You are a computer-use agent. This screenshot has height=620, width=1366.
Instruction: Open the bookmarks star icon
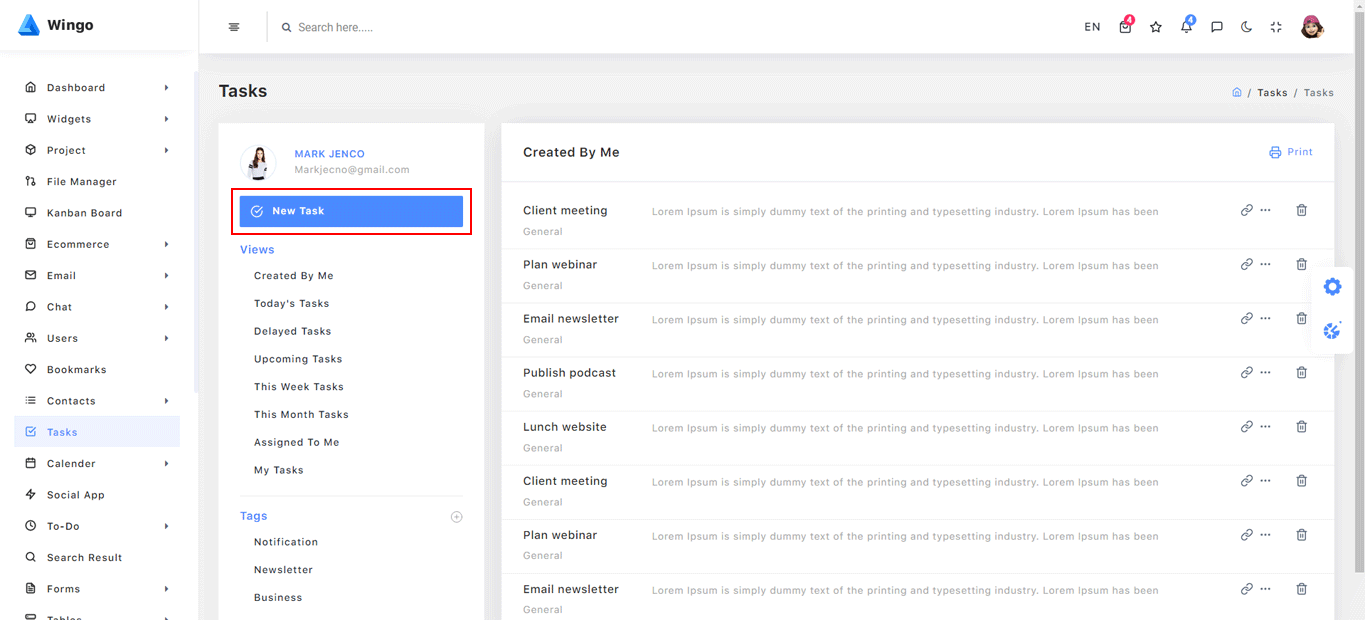click(1156, 27)
